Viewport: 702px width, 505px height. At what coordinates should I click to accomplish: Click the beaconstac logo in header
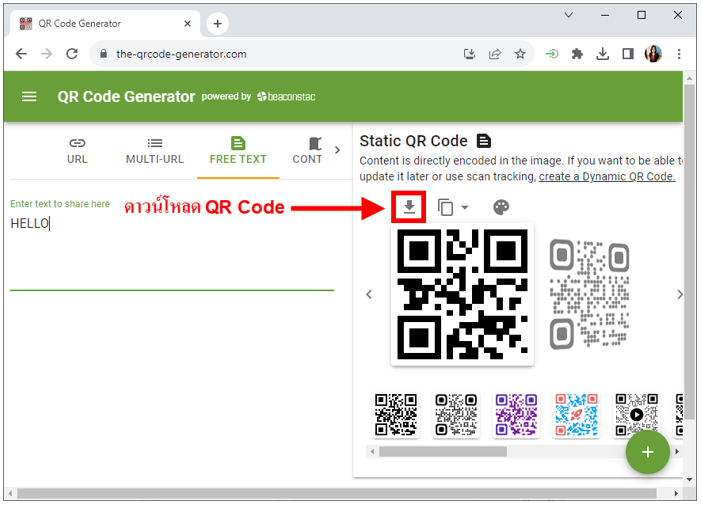tap(286, 97)
